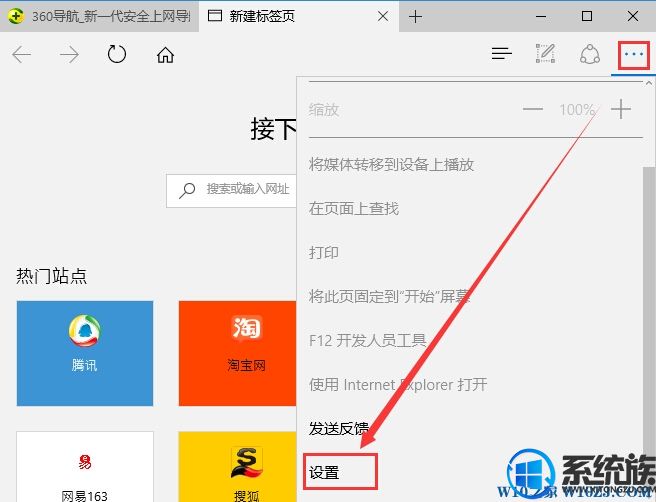Increase zoom with the plus button
Image resolution: width=656 pixels, height=502 pixels.
tap(621, 109)
